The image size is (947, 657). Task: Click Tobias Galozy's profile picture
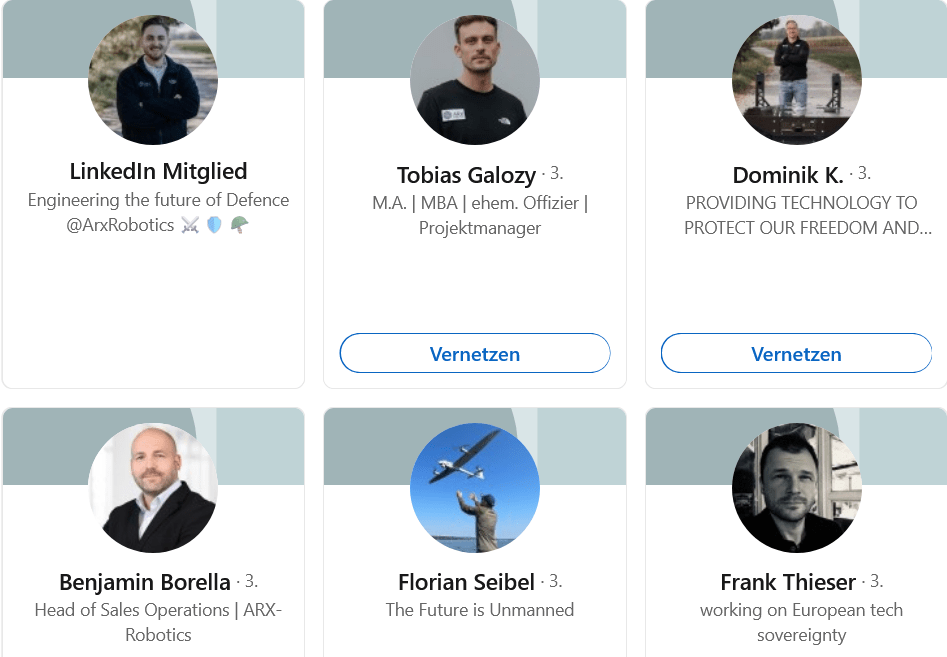(x=475, y=80)
